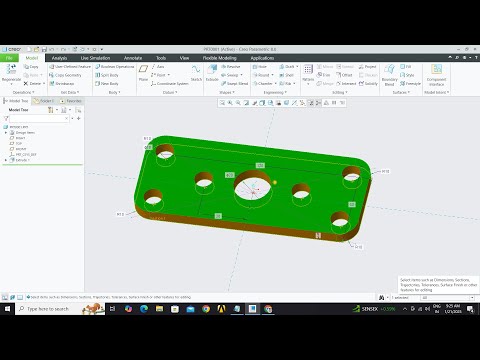Click the Shell tool
Image resolution: width=480 pixels, height=360 pixels.
[x=287, y=75]
